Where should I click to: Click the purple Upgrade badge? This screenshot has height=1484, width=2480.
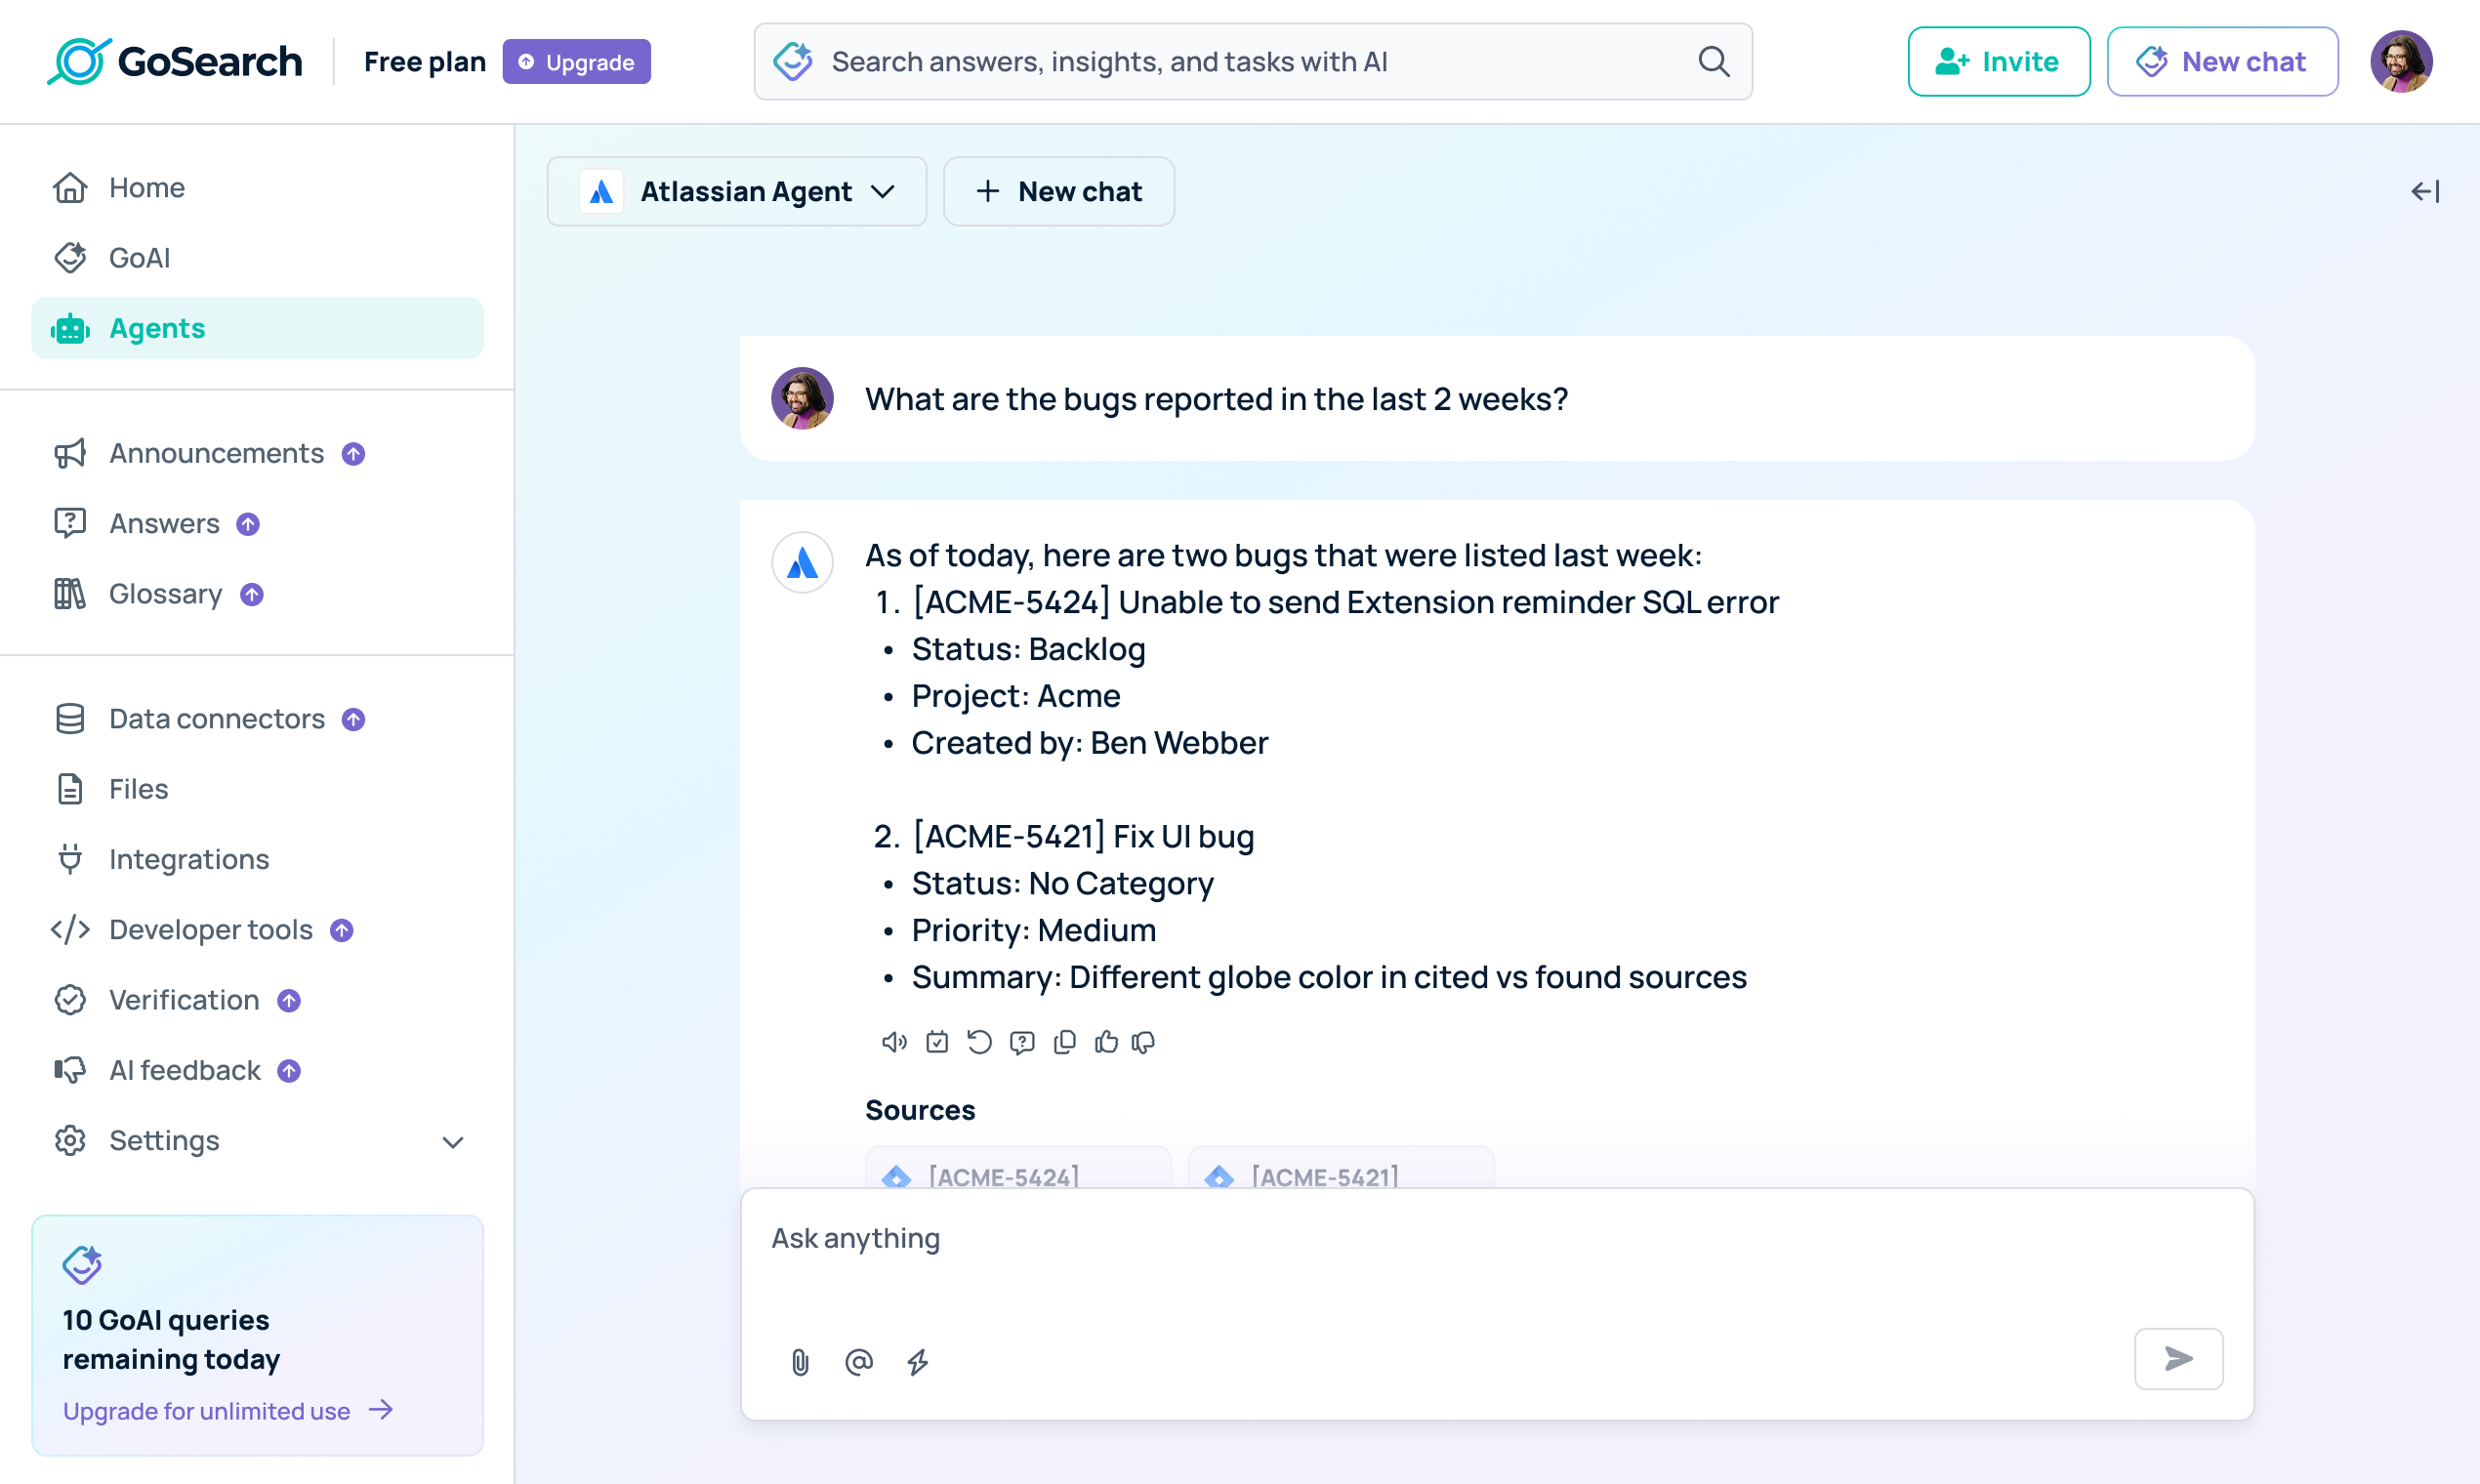tap(577, 62)
